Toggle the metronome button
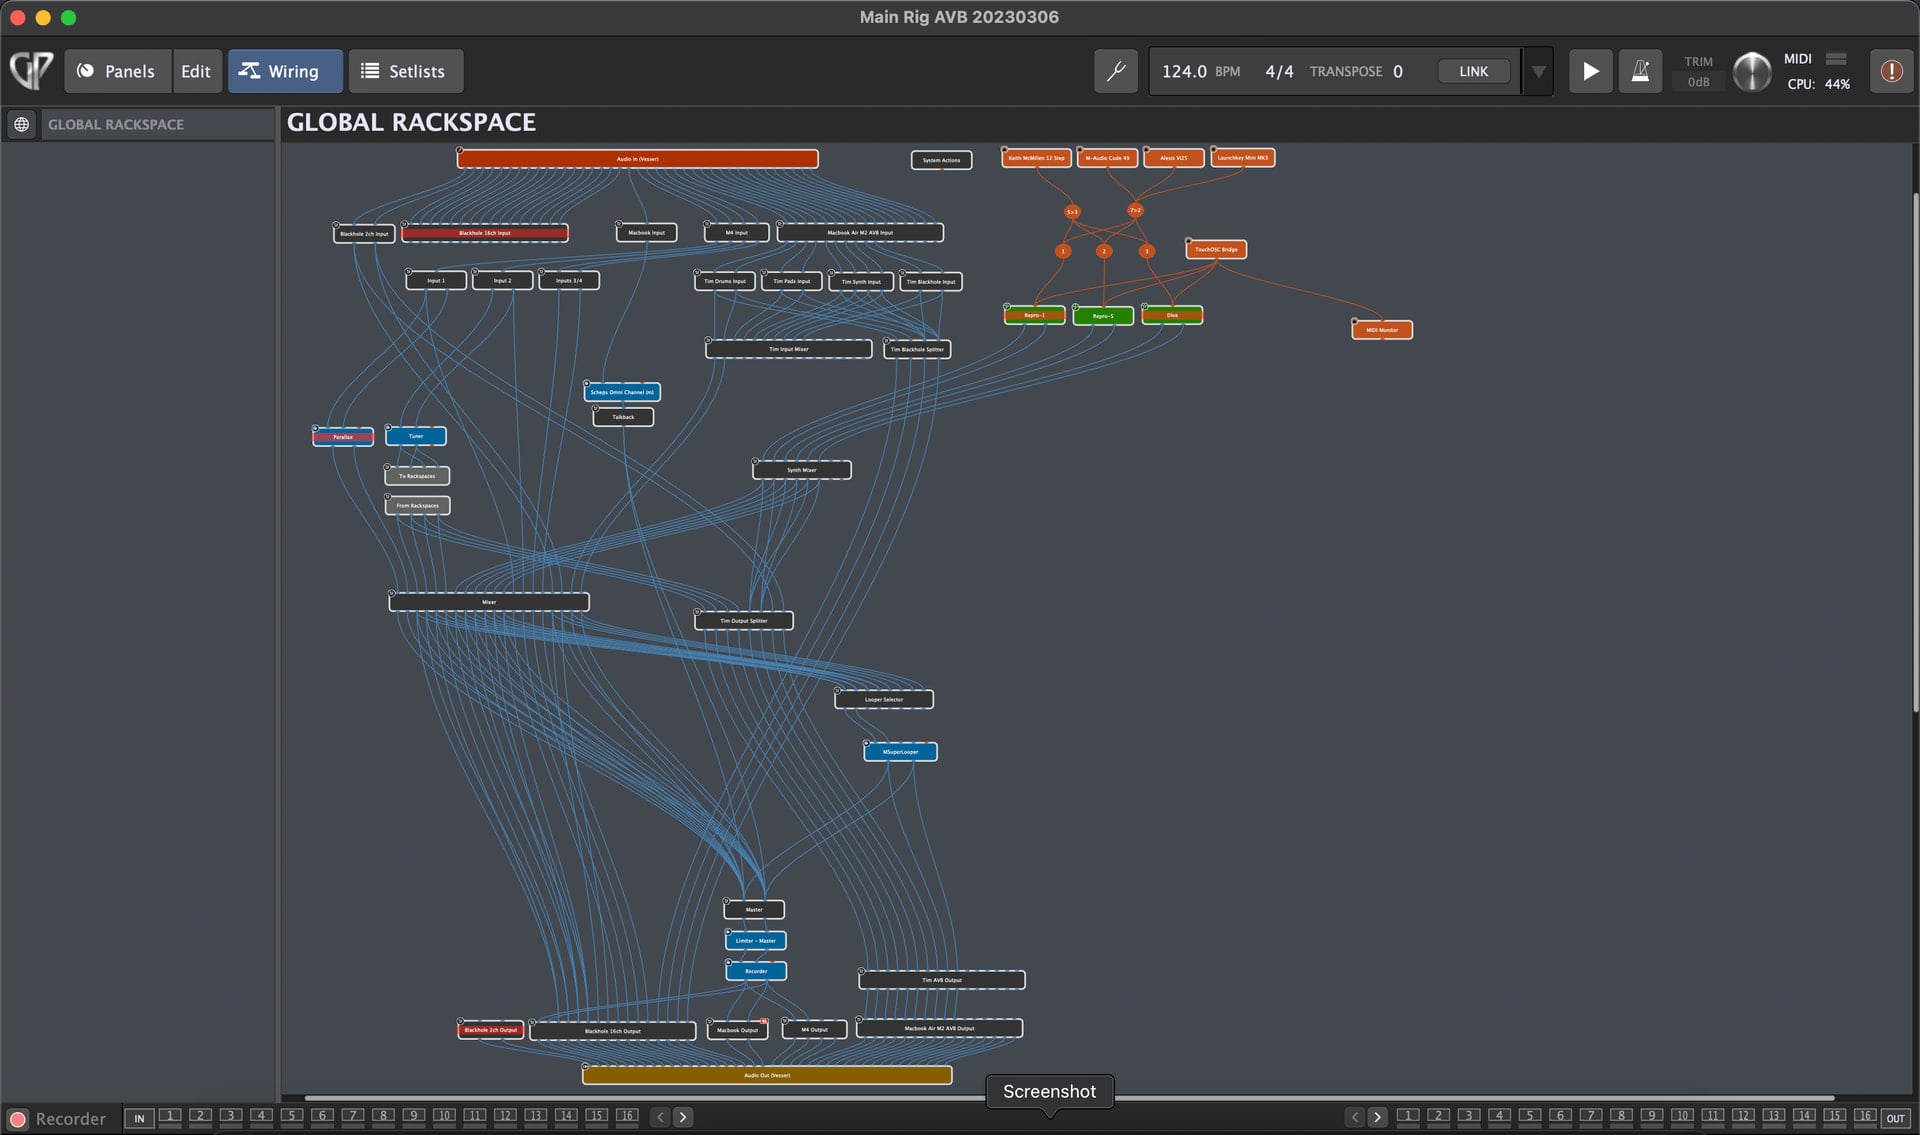Viewport: 1920px width, 1135px height. (x=1640, y=71)
